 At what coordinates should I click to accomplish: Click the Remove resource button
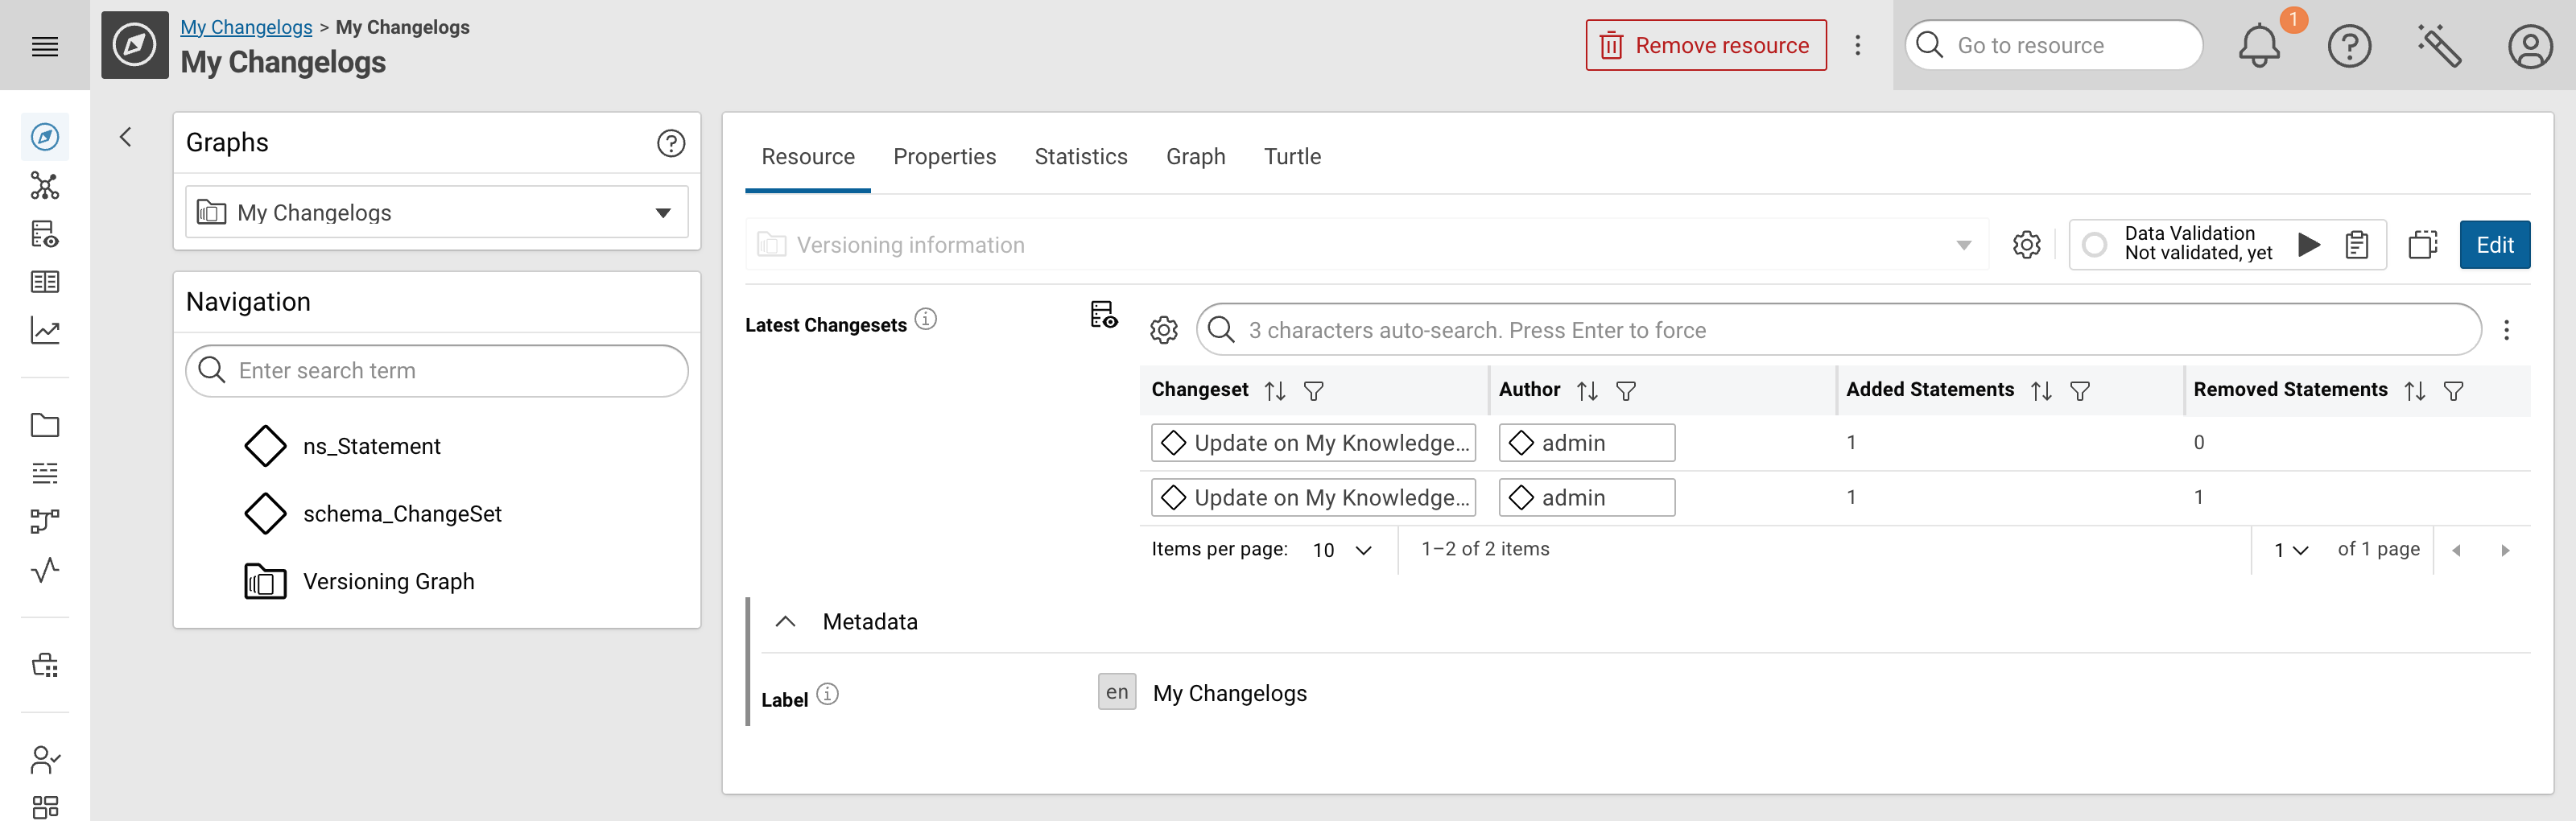[1706, 46]
